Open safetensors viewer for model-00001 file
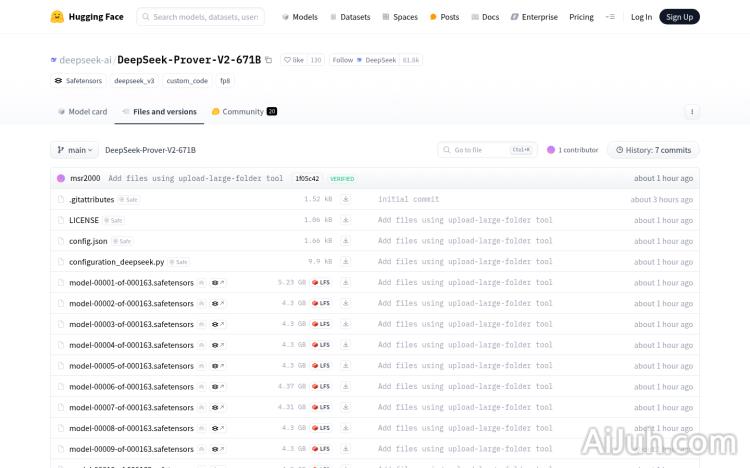750x468 pixels. [x=218, y=283]
